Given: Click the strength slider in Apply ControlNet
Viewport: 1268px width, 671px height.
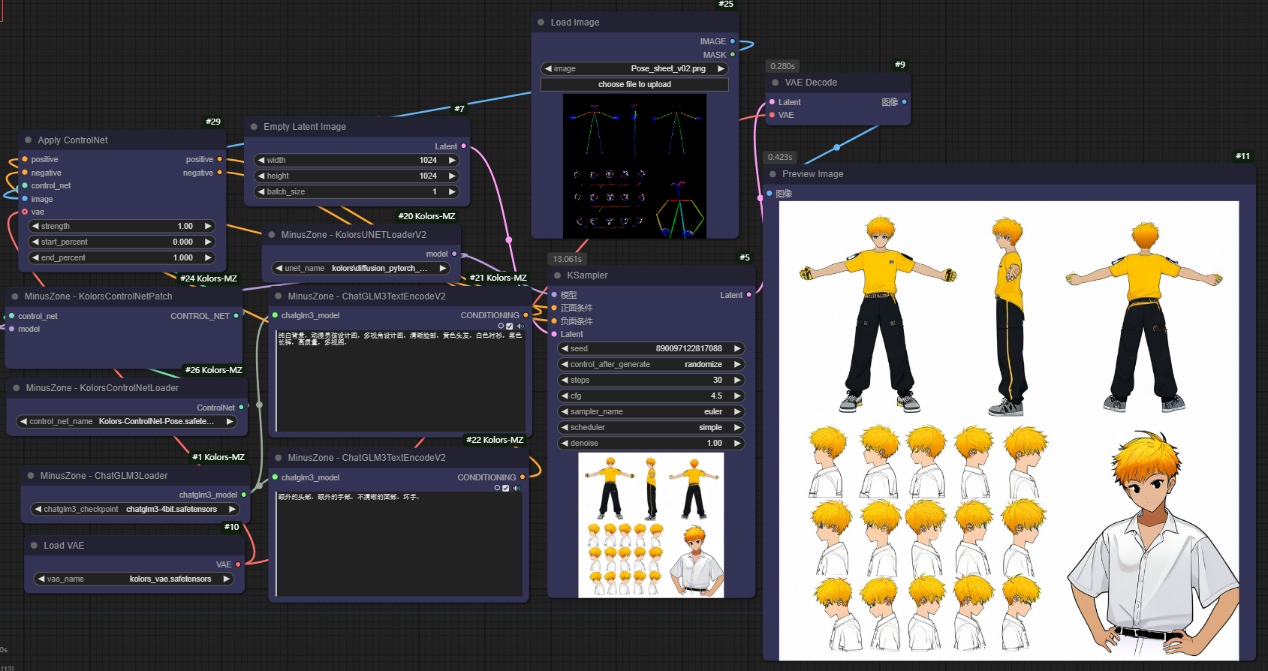Looking at the screenshot, I should click(123, 226).
